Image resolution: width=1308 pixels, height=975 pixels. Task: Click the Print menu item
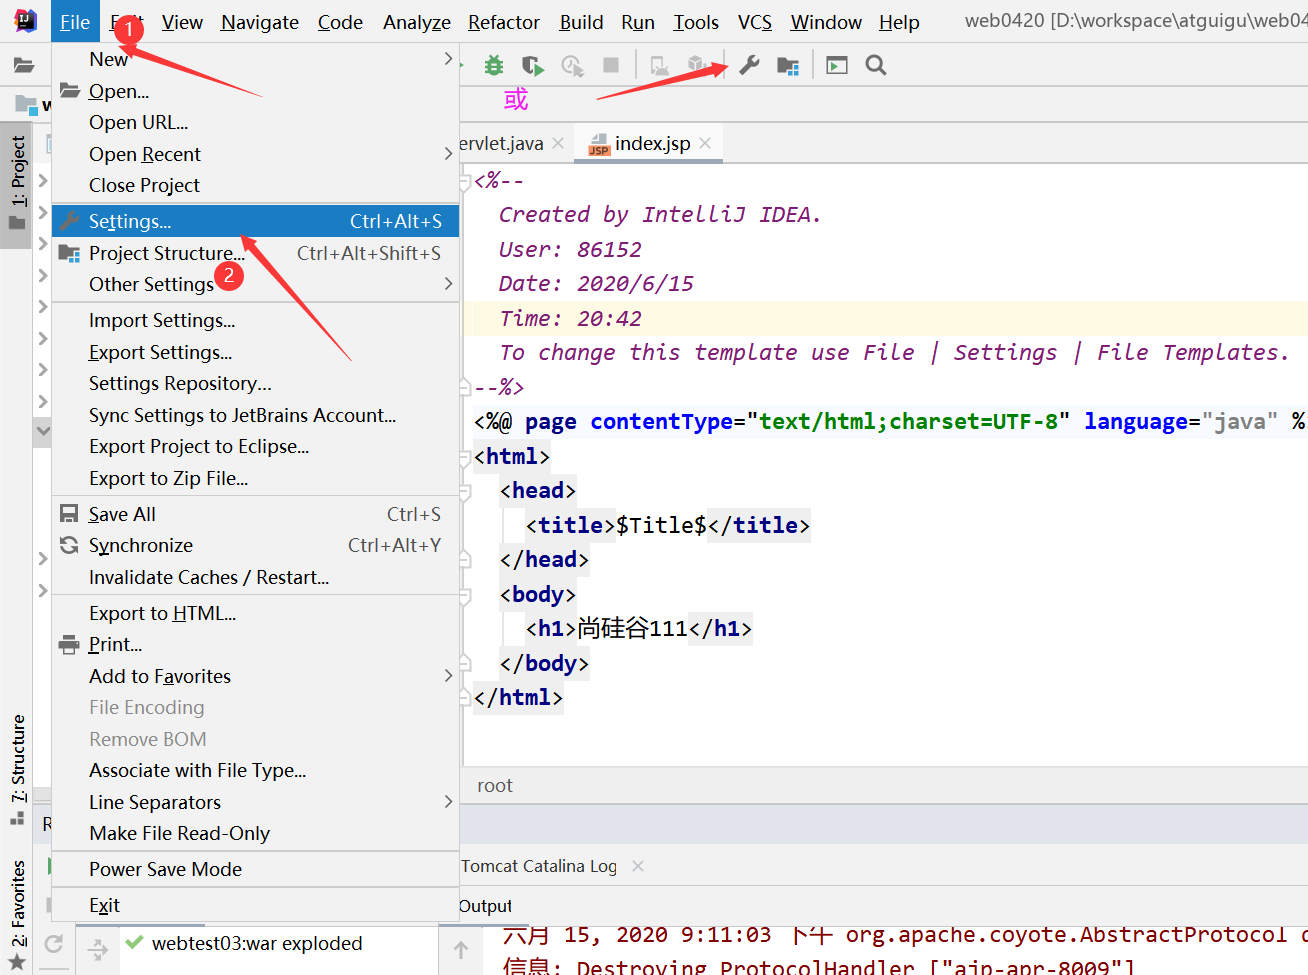pyautogui.click(x=255, y=645)
